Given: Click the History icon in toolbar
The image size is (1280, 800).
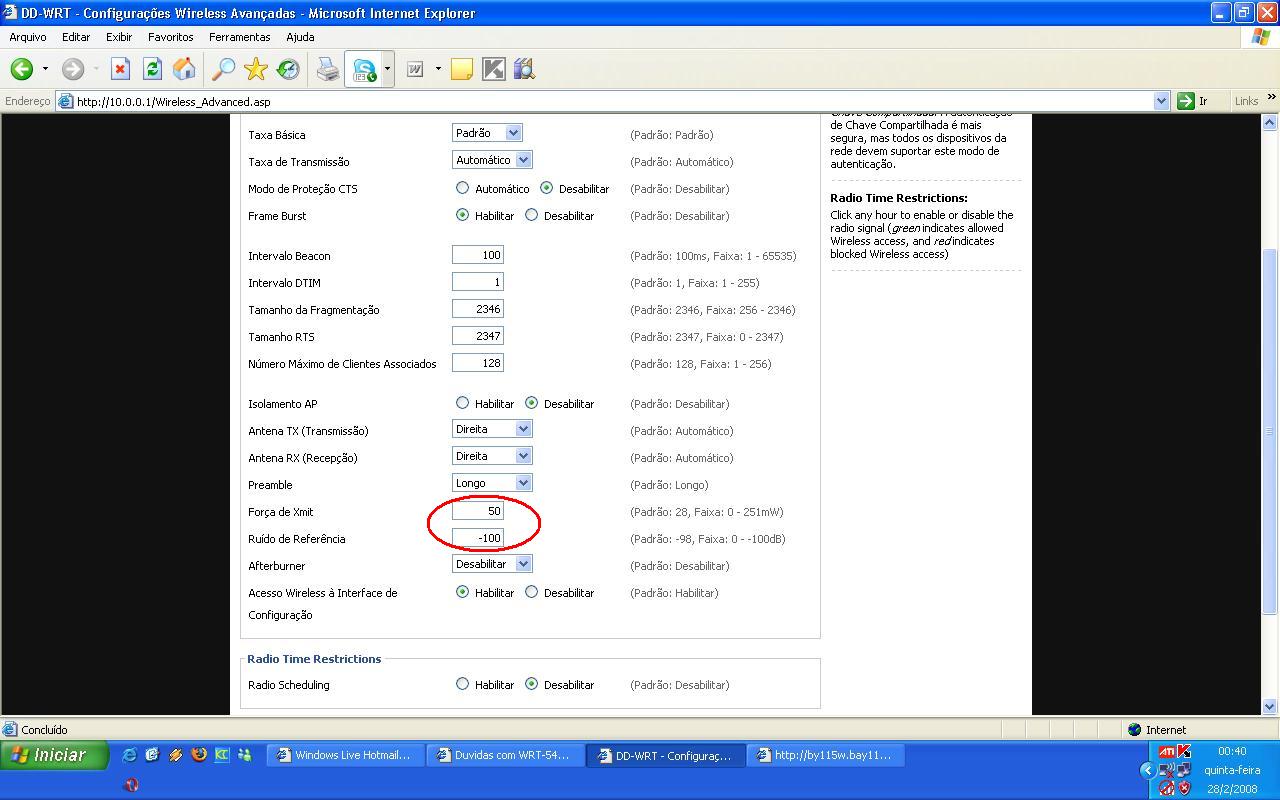Looking at the screenshot, I should point(288,69).
